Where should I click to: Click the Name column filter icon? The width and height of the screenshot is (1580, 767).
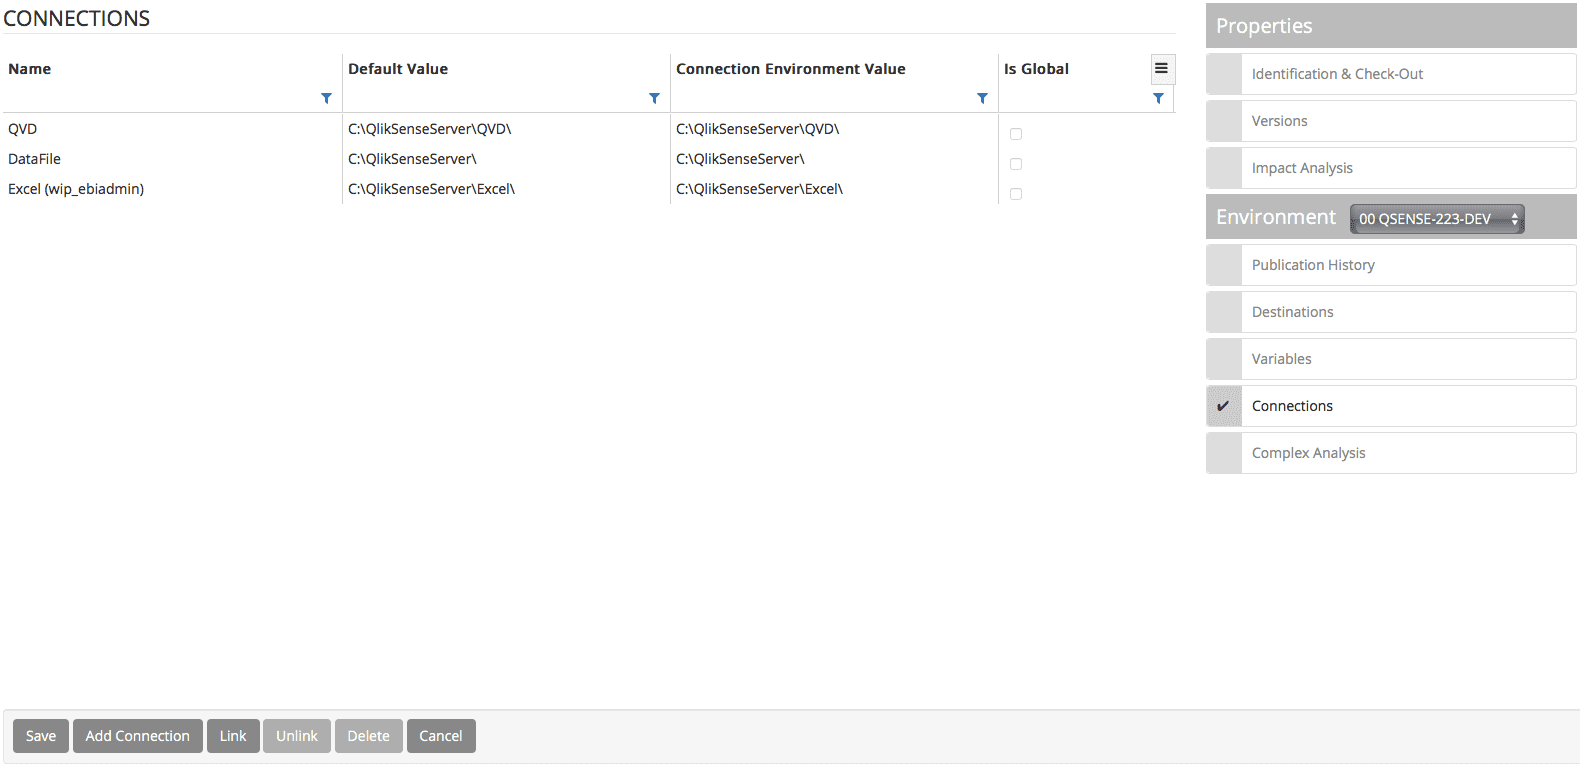[326, 98]
